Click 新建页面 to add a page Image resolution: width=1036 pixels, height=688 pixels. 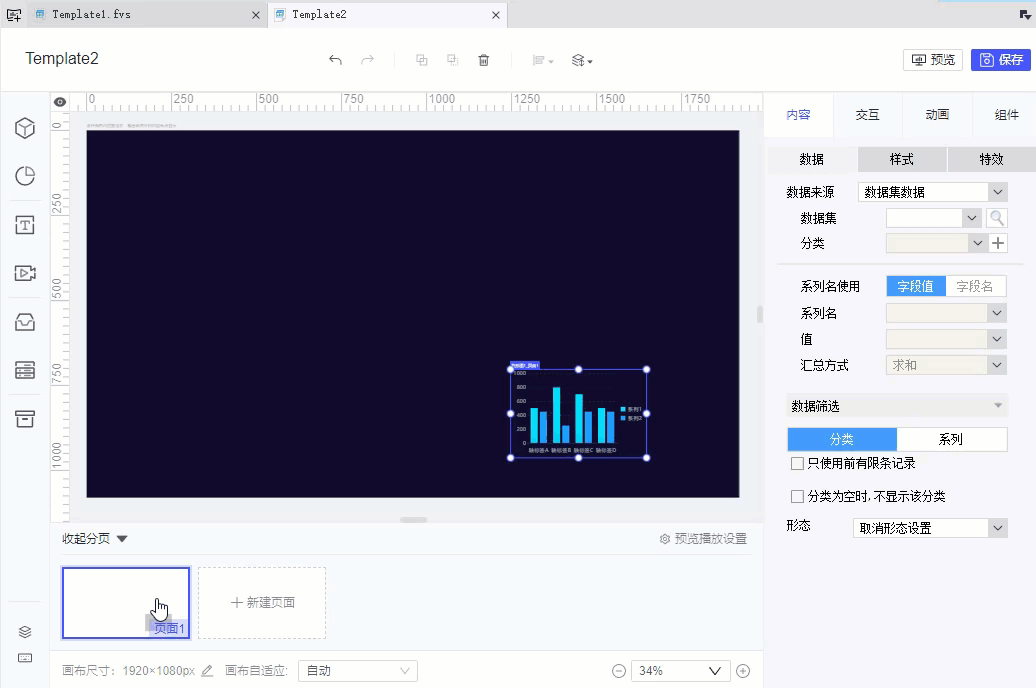pos(262,603)
